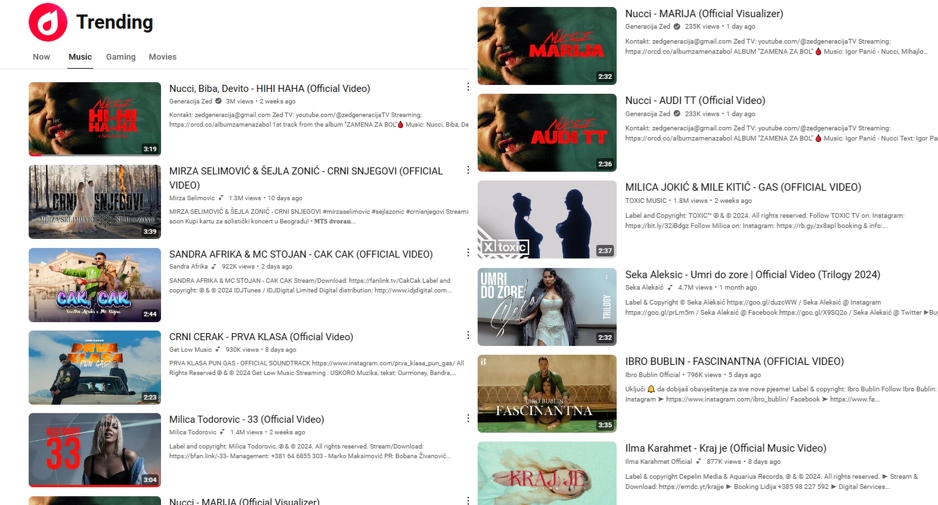Image resolution: width=938 pixels, height=505 pixels.
Task: Open more options for HIHI HAHA video
Action: tap(468, 87)
